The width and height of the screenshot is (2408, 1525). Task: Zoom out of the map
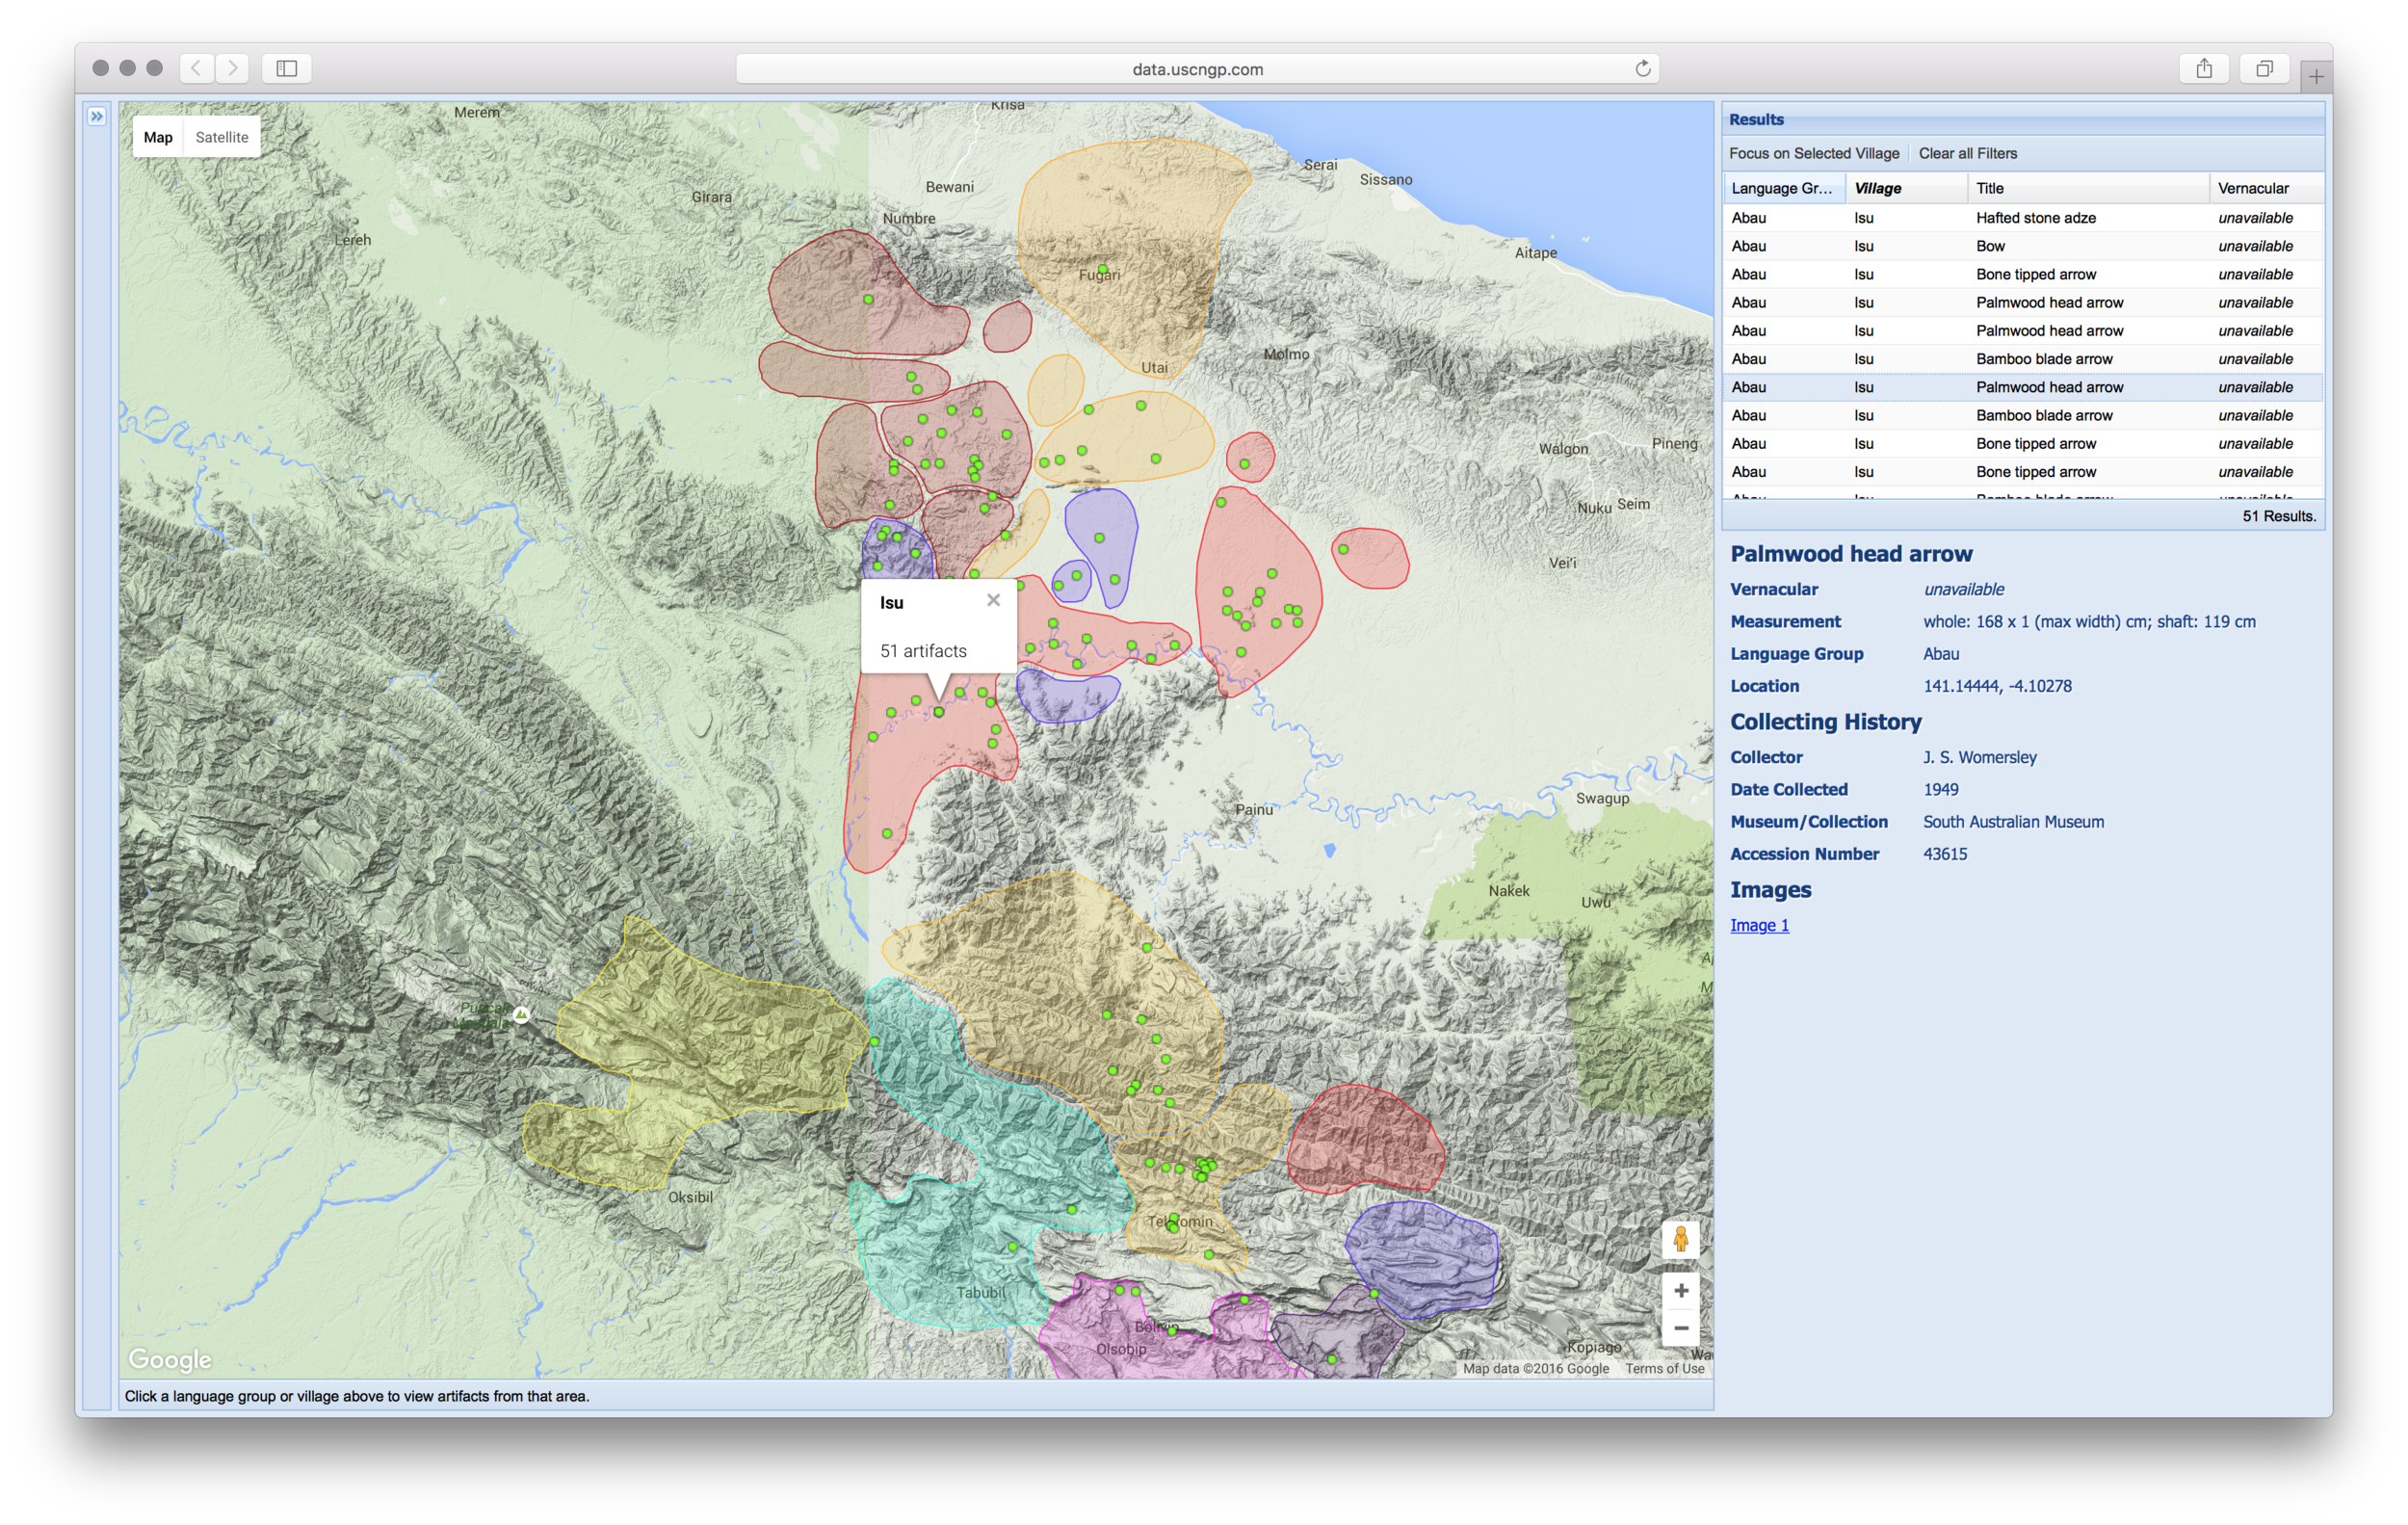click(x=1680, y=1328)
